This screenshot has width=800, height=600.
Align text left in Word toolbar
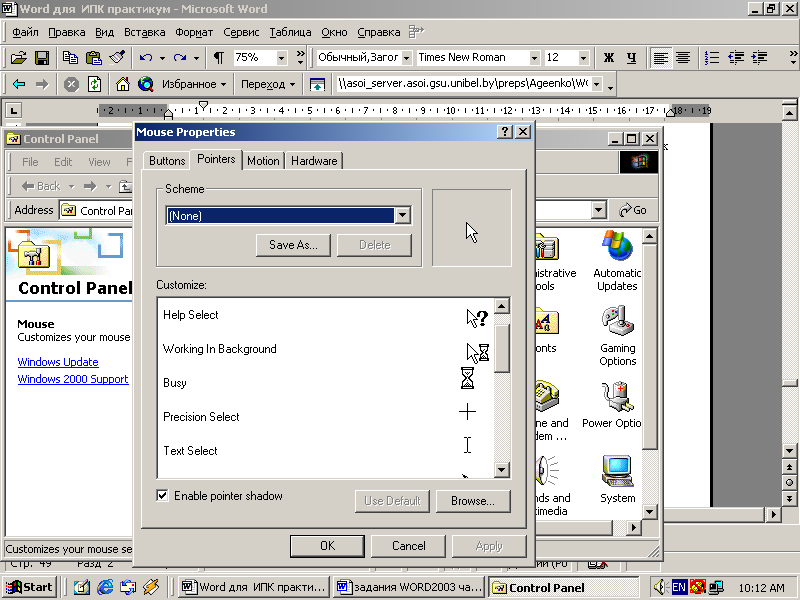click(661, 58)
